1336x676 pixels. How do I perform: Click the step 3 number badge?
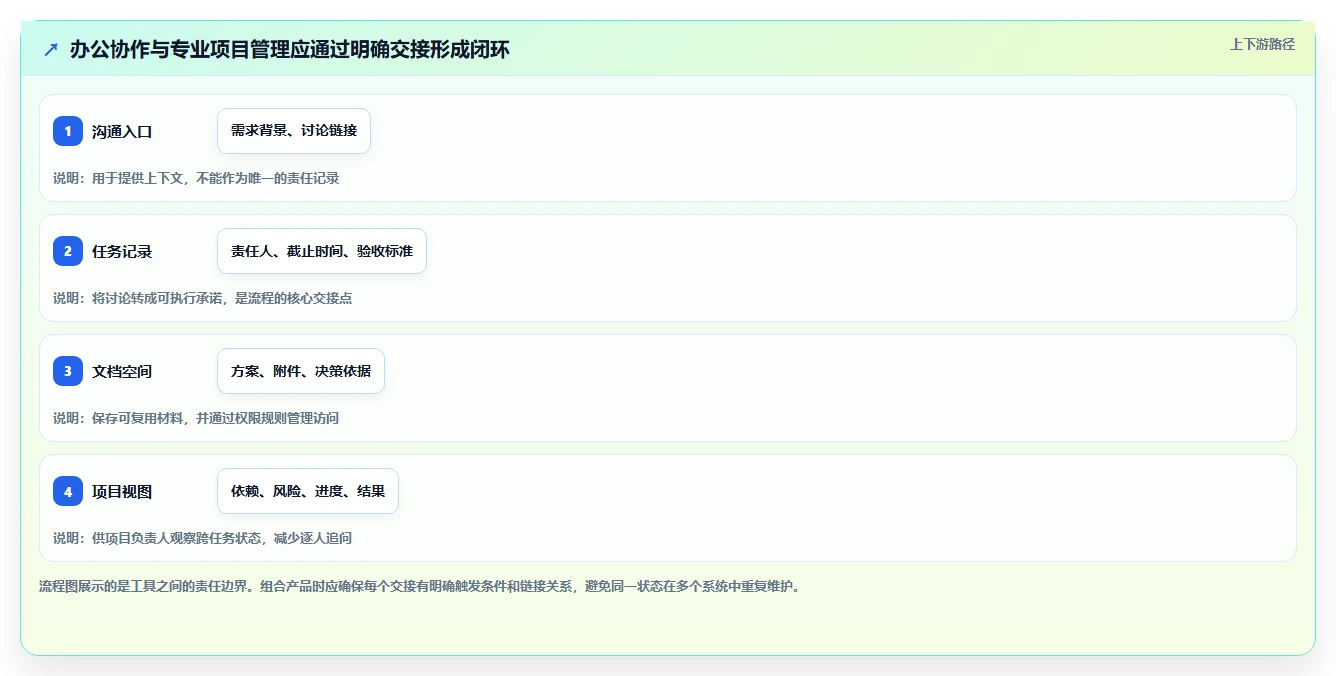tap(68, 371)
